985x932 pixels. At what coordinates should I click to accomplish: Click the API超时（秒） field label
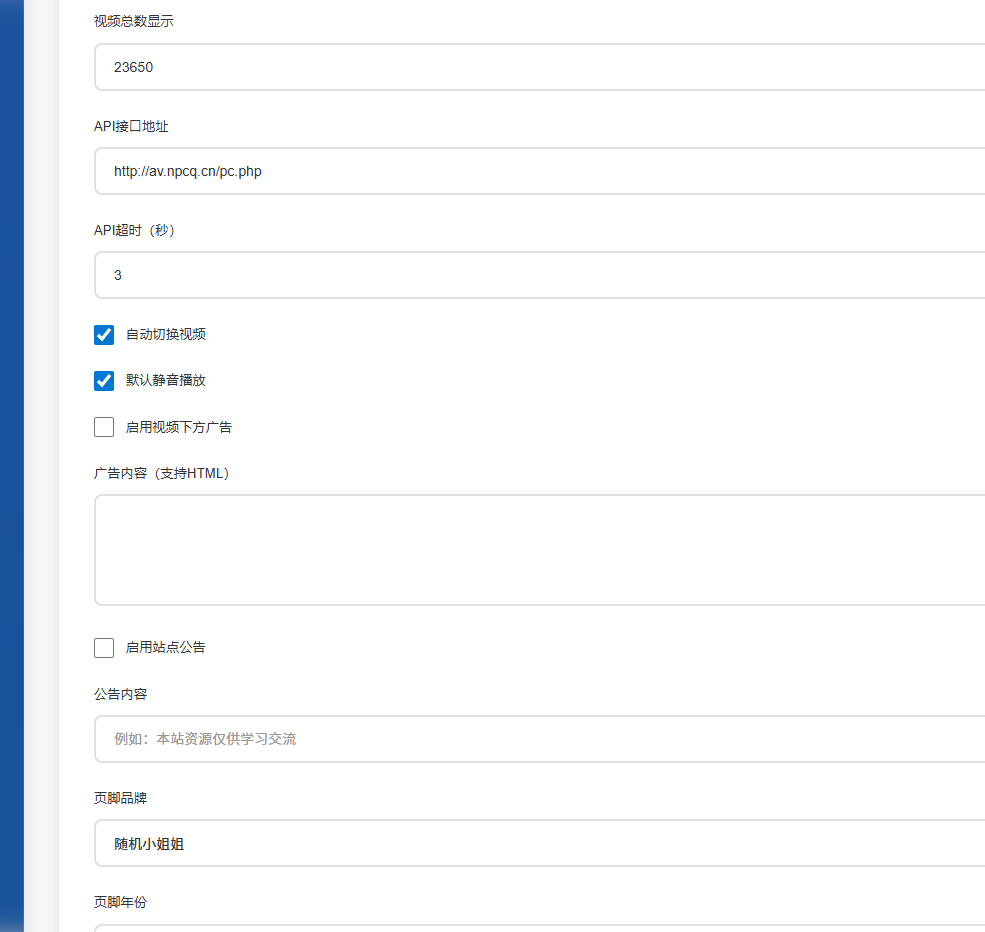(135, 230)
